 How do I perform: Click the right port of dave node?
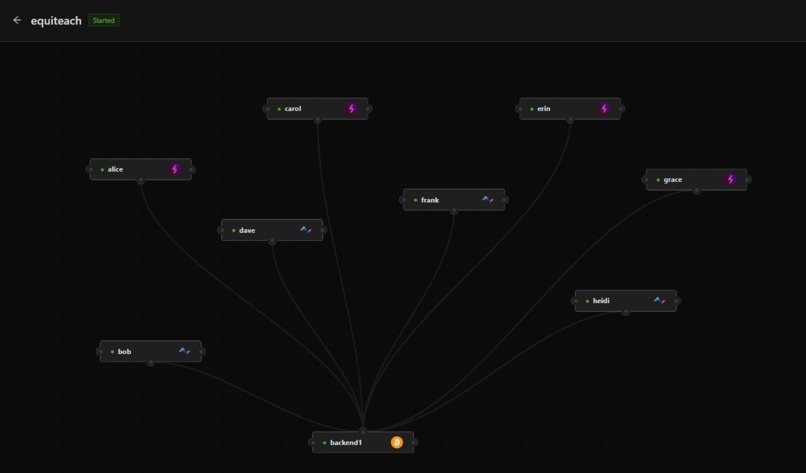(323, 230)
